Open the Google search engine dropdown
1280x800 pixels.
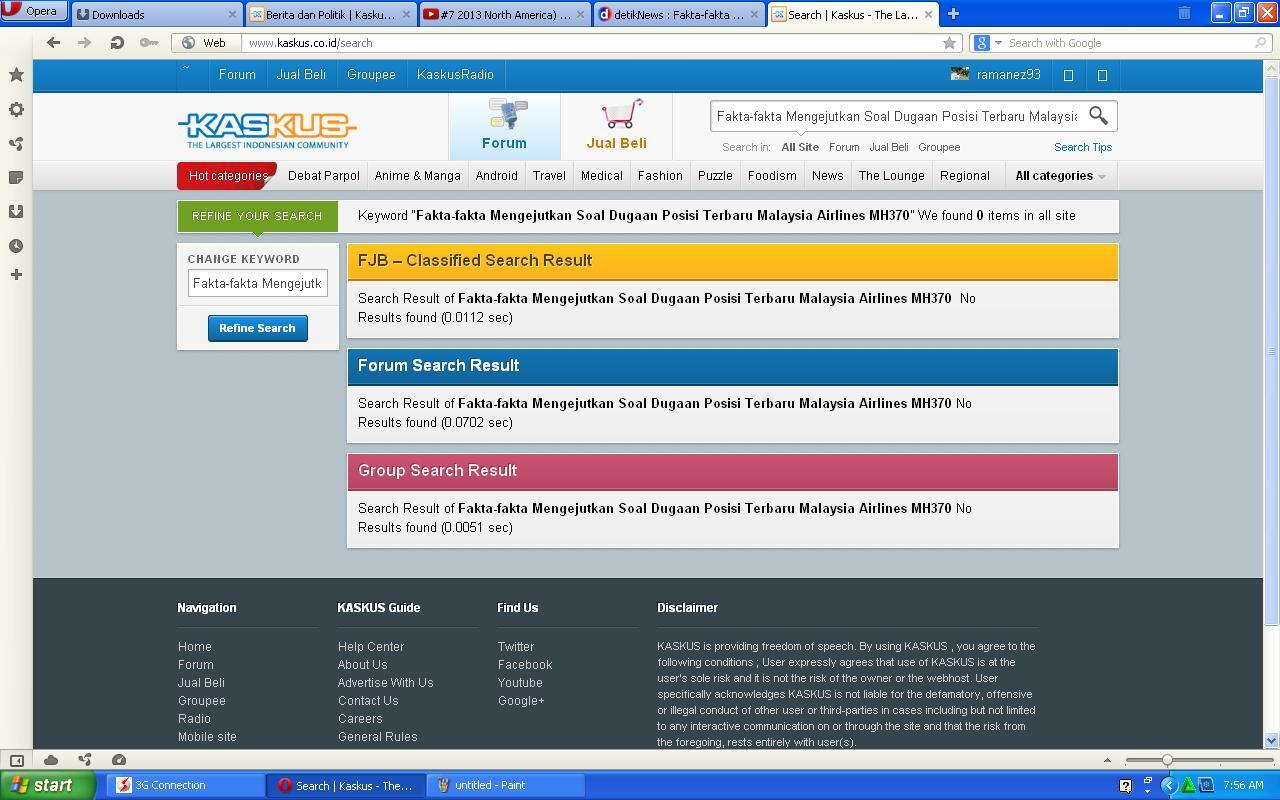tap(988, 43)
